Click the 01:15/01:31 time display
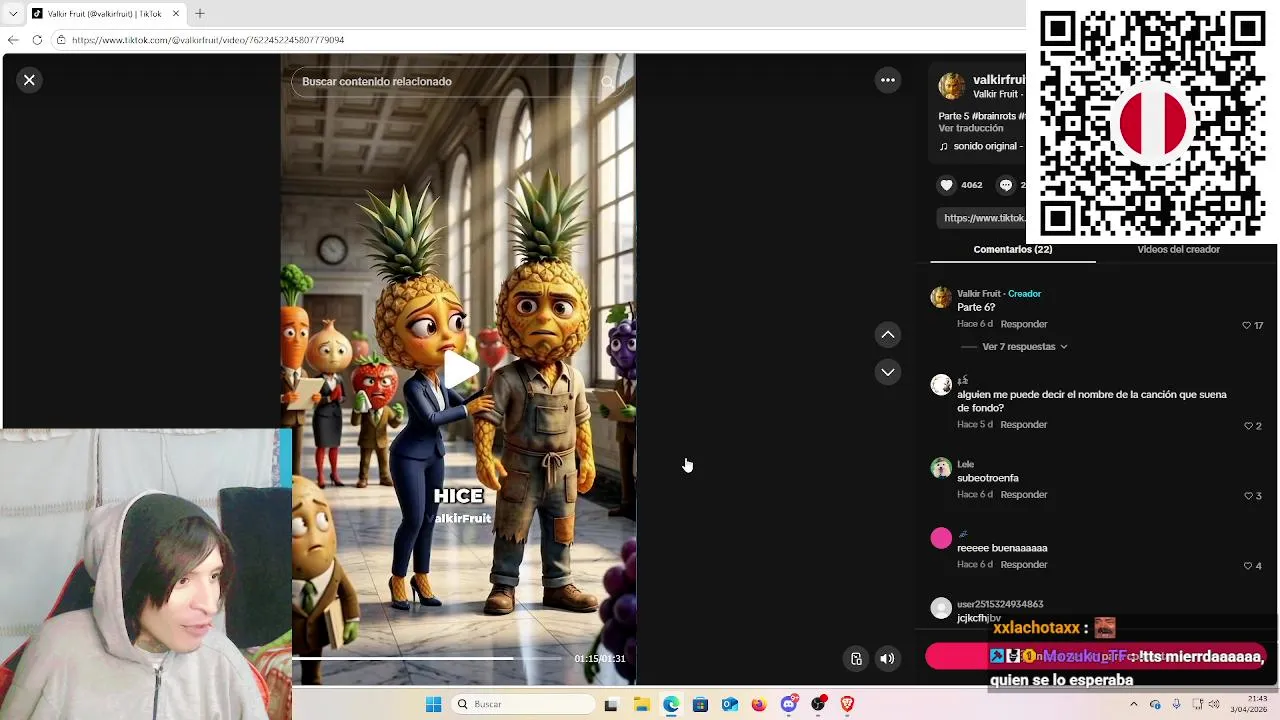The image size is (1280, 720). pos(599,658)
